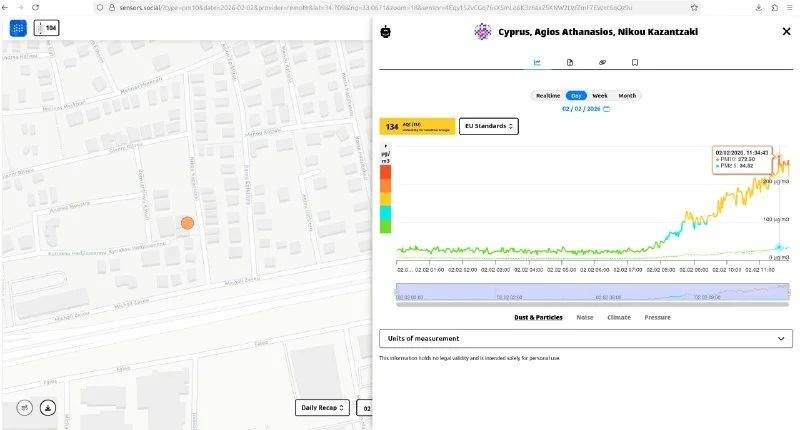Click the download icon on the map
800x430 pixels.
click(46, 407)
